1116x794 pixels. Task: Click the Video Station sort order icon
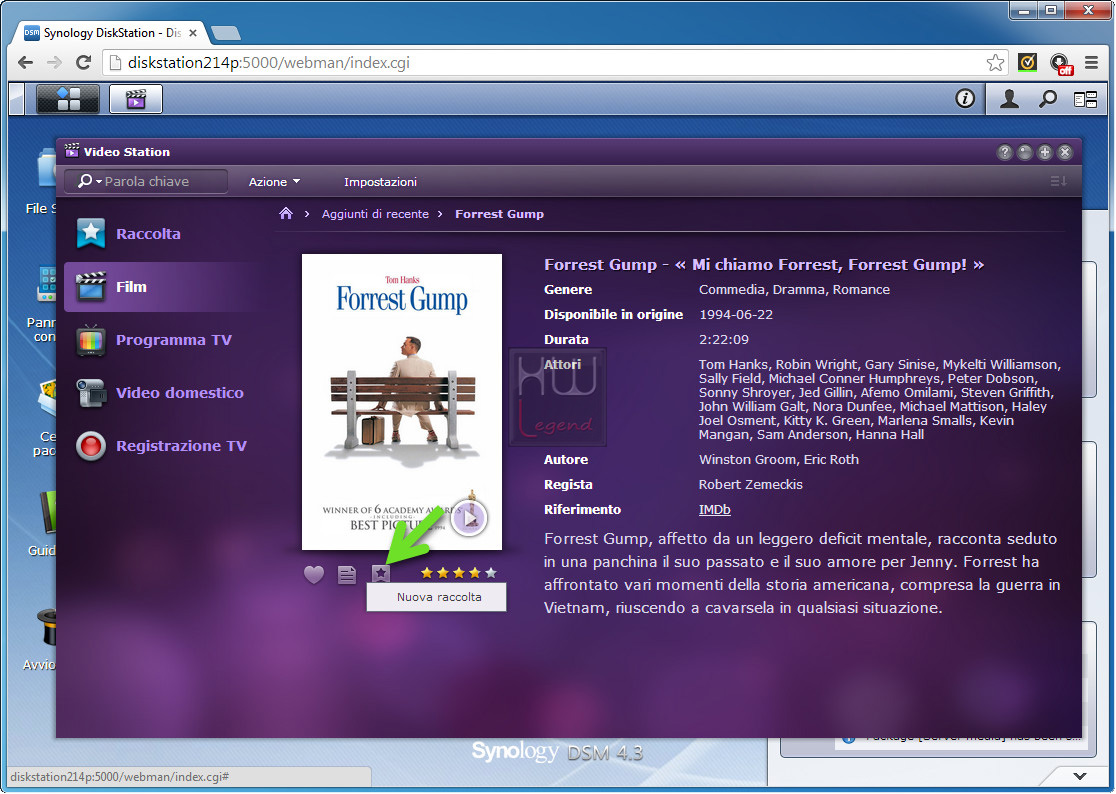coord(1058,181)
